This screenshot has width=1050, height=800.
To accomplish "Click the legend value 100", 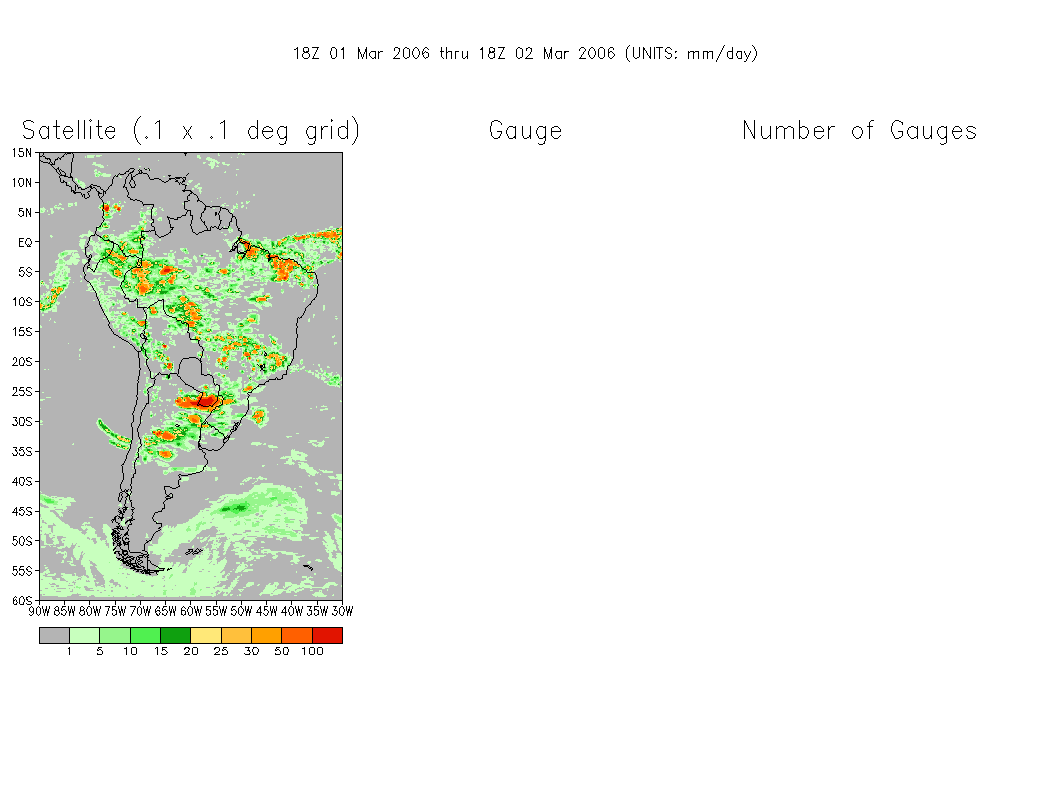I will point(312,651).
